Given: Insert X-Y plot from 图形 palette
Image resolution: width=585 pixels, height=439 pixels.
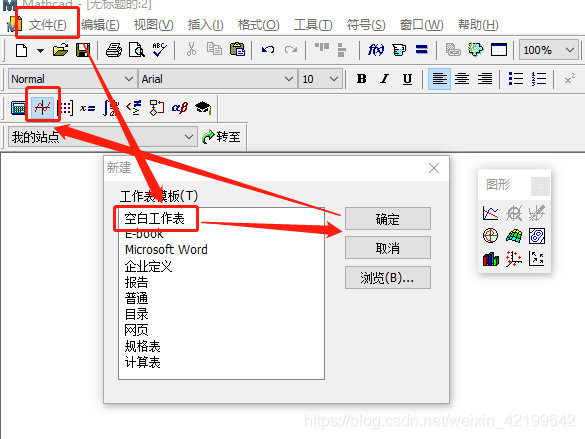Looking at the screenshot, I should click(x=491, y=213).
